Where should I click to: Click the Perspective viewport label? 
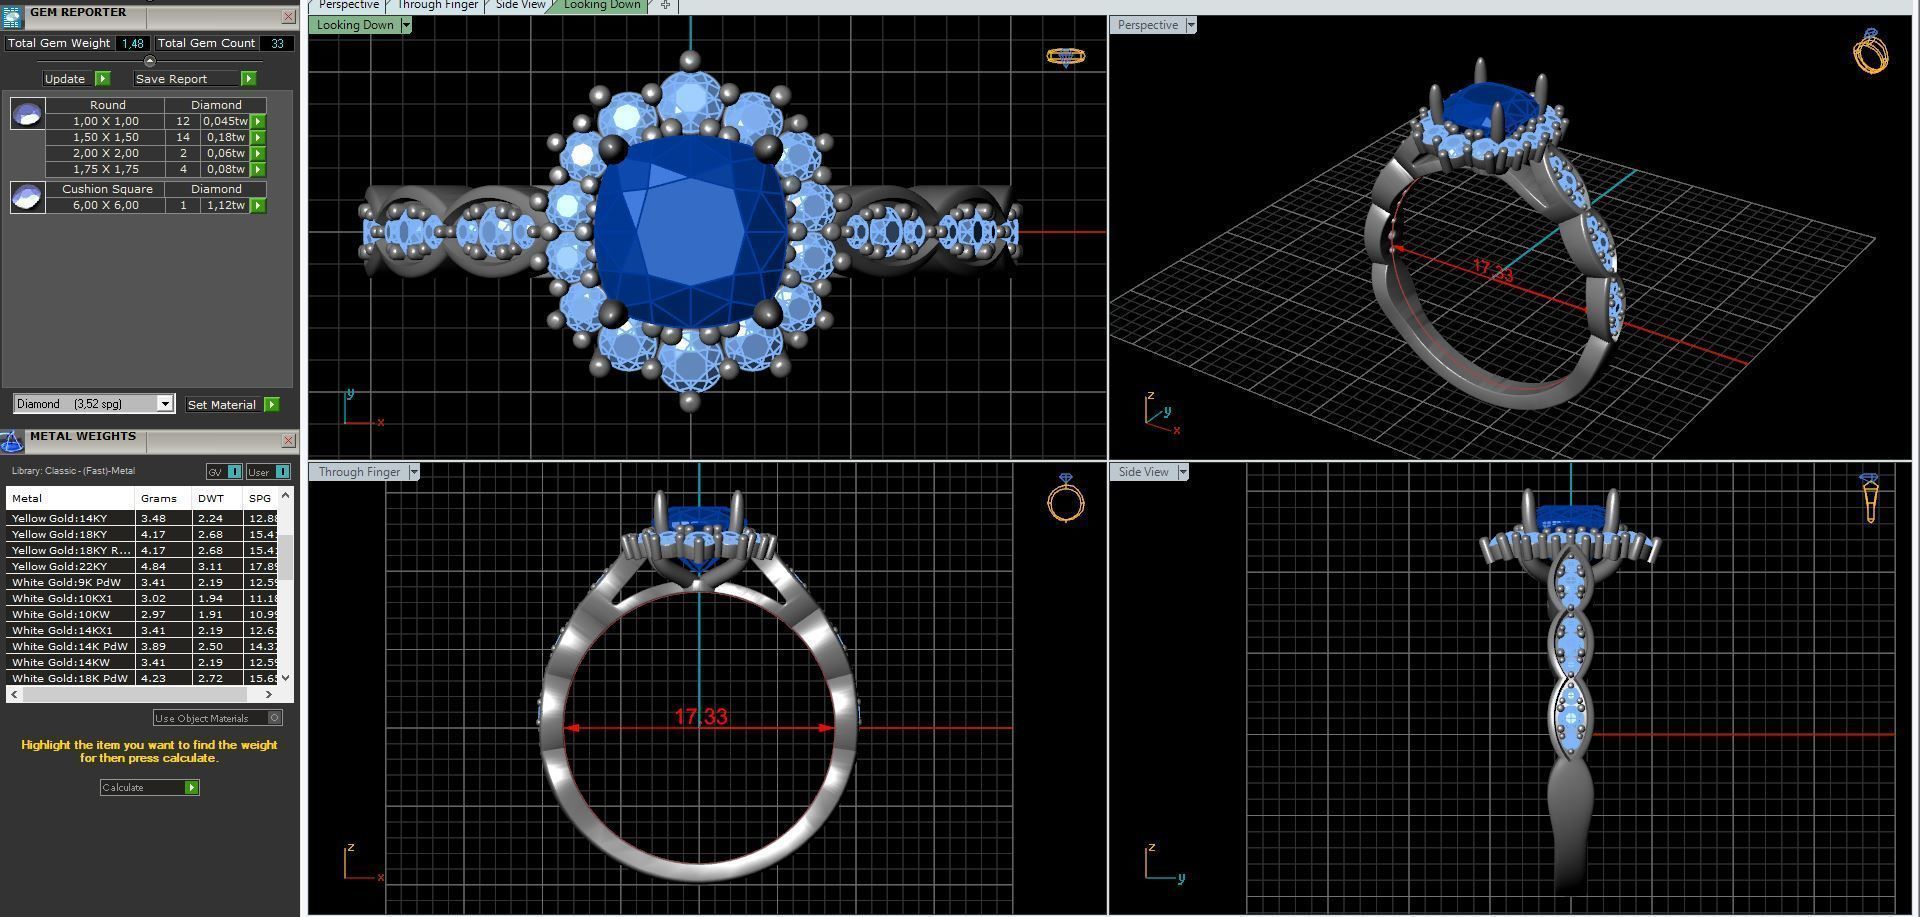pyautogui.click(x=1148, y=25)
